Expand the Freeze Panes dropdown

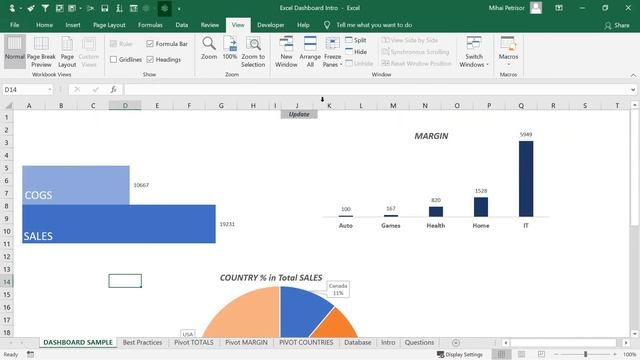[341, 64]
